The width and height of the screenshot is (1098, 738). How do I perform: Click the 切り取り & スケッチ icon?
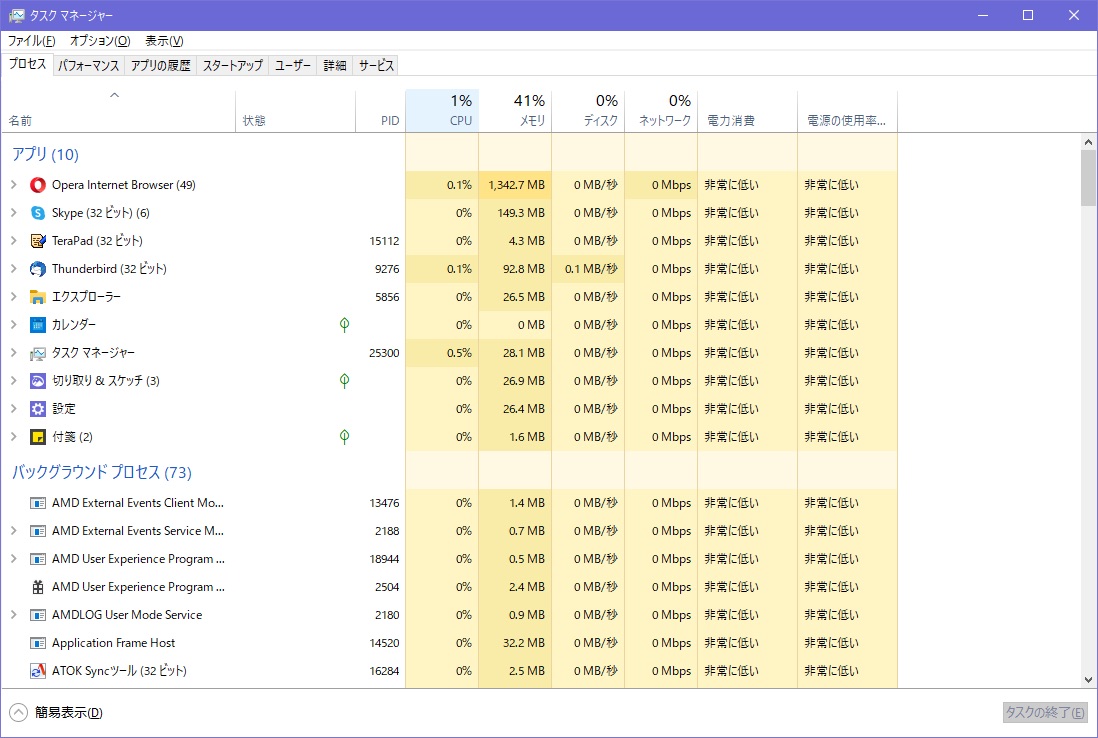pos(38,380)
